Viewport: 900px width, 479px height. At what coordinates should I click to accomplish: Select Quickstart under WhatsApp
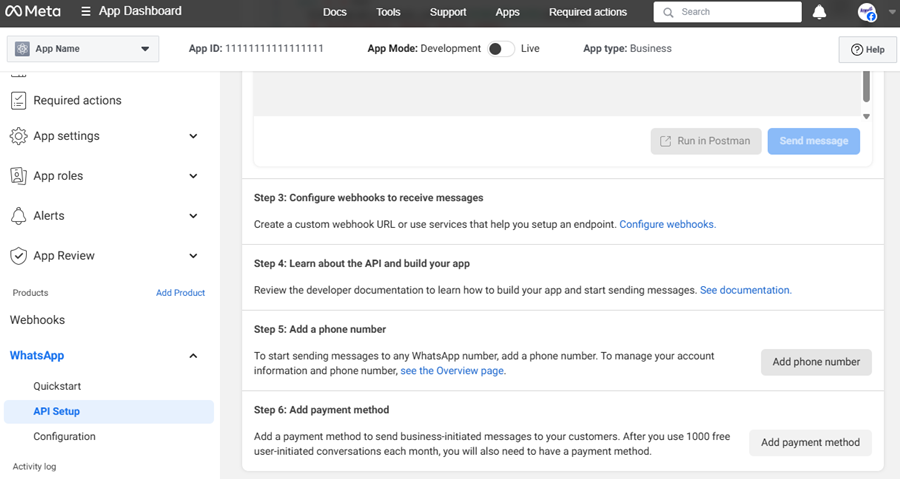(57, 386)
